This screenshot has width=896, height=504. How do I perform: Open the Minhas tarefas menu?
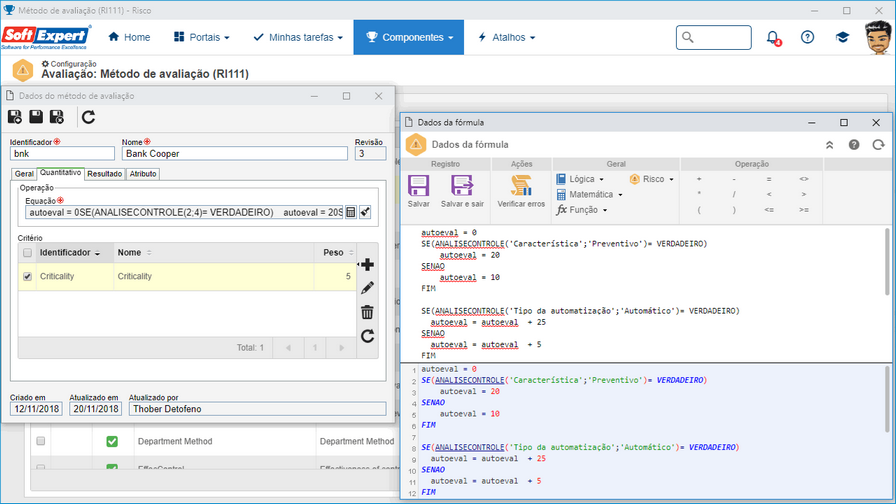(298, 37)
